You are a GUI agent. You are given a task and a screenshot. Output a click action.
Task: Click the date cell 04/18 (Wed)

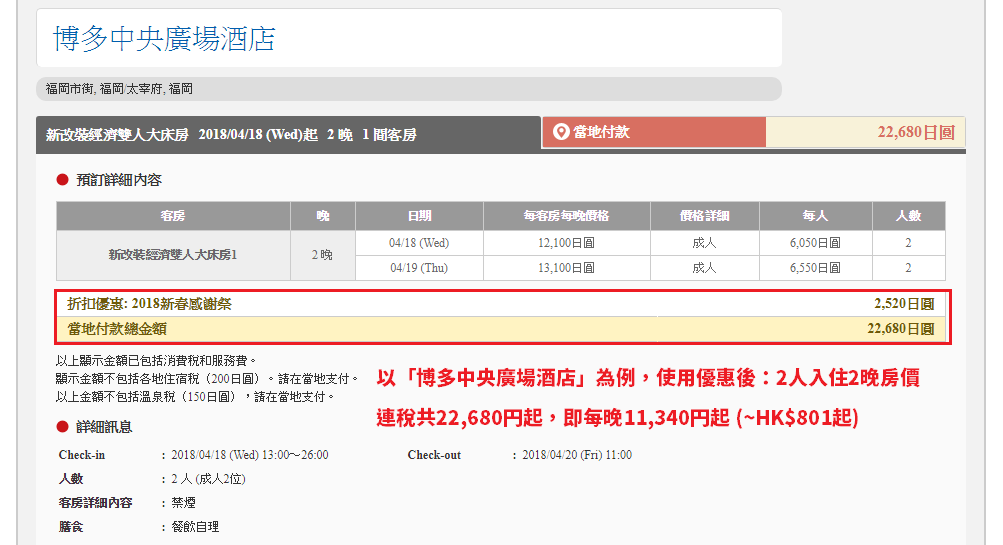[419, 243]
